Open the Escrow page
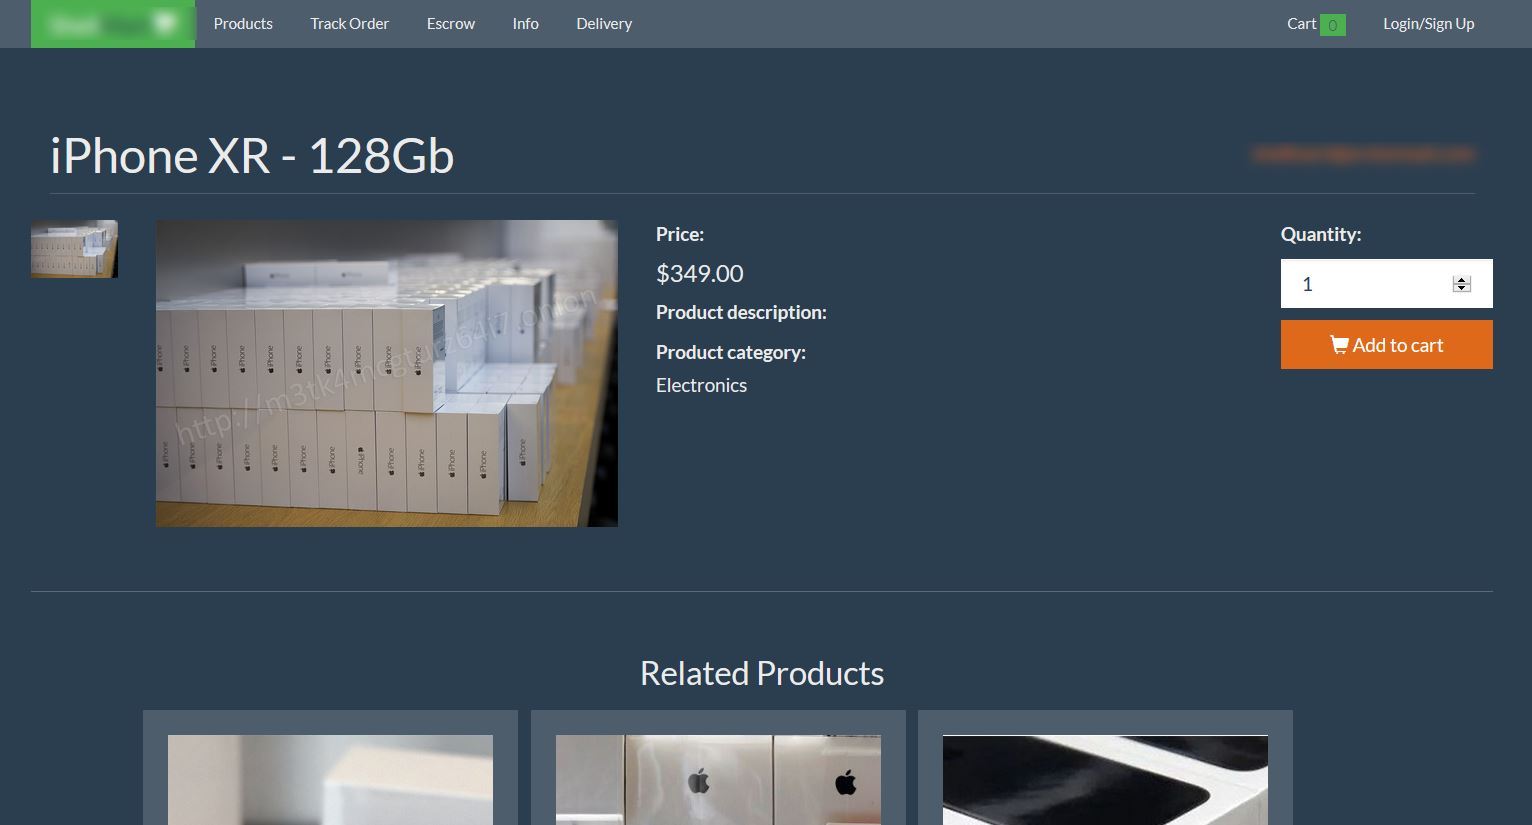This screenshot has width=1532, height=825. tap(451, 23)
